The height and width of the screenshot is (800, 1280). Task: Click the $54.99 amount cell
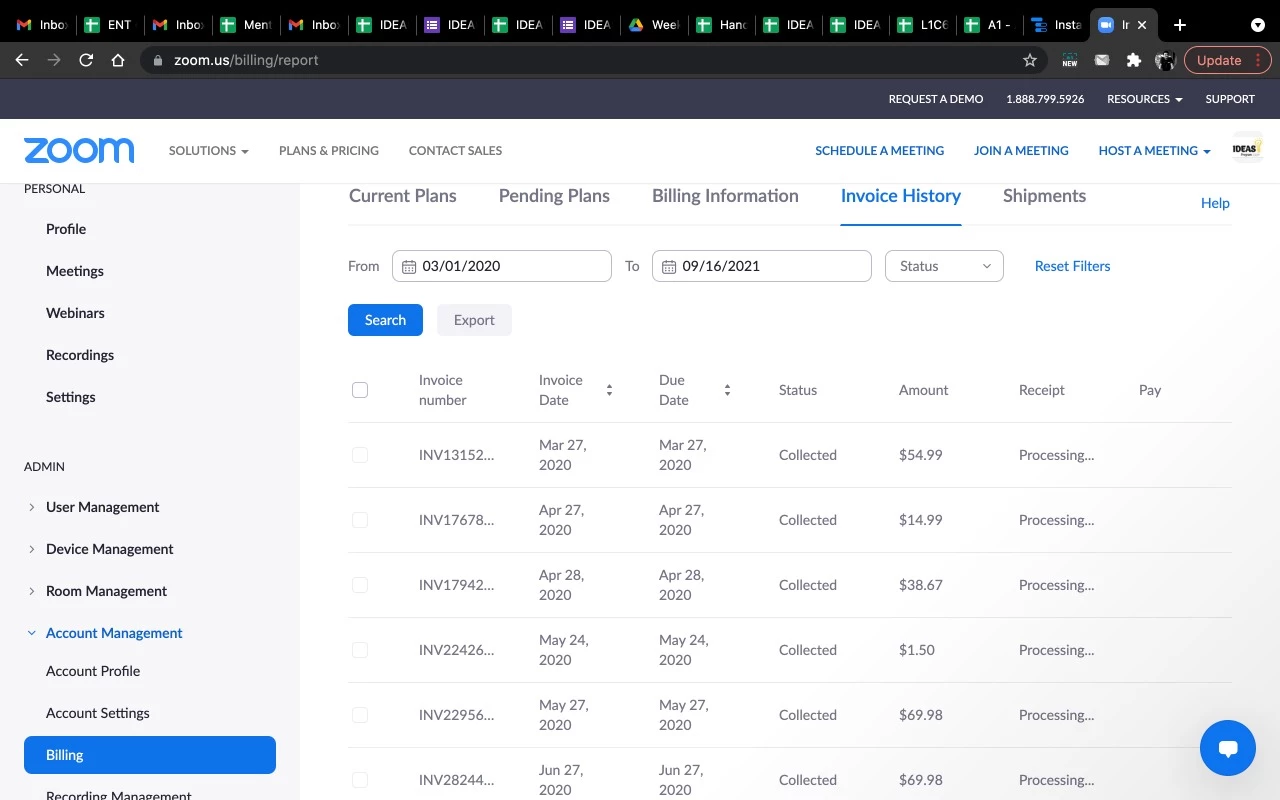pyautogui.click(x=921, y=455)
